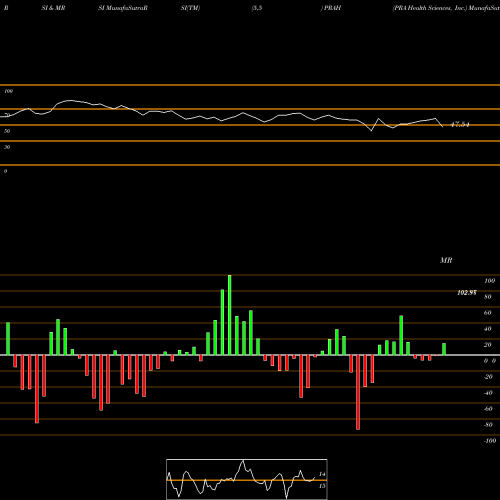The width and height of the screenshot is (500, 500).
Task: Click the last green MR bar on right
Action: tap(444, 349)
